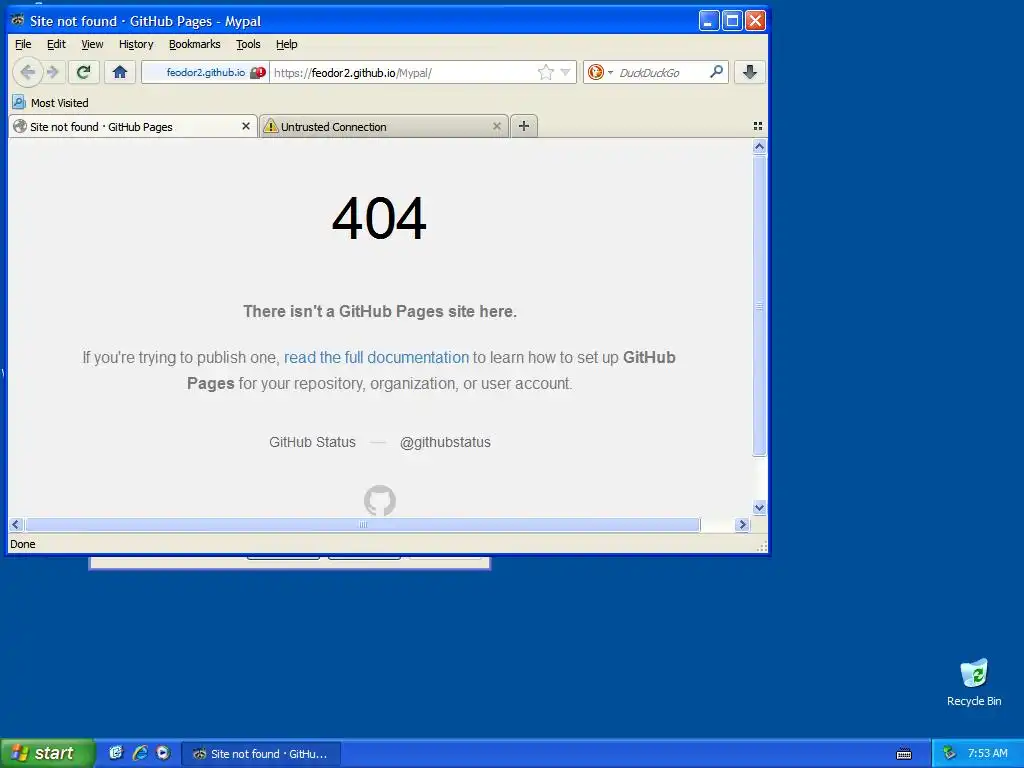Image resolution: width=1024 pixels, height=768 pixels.
Task: Open the URL history dropdown arrow
Action: coord(566,72)
